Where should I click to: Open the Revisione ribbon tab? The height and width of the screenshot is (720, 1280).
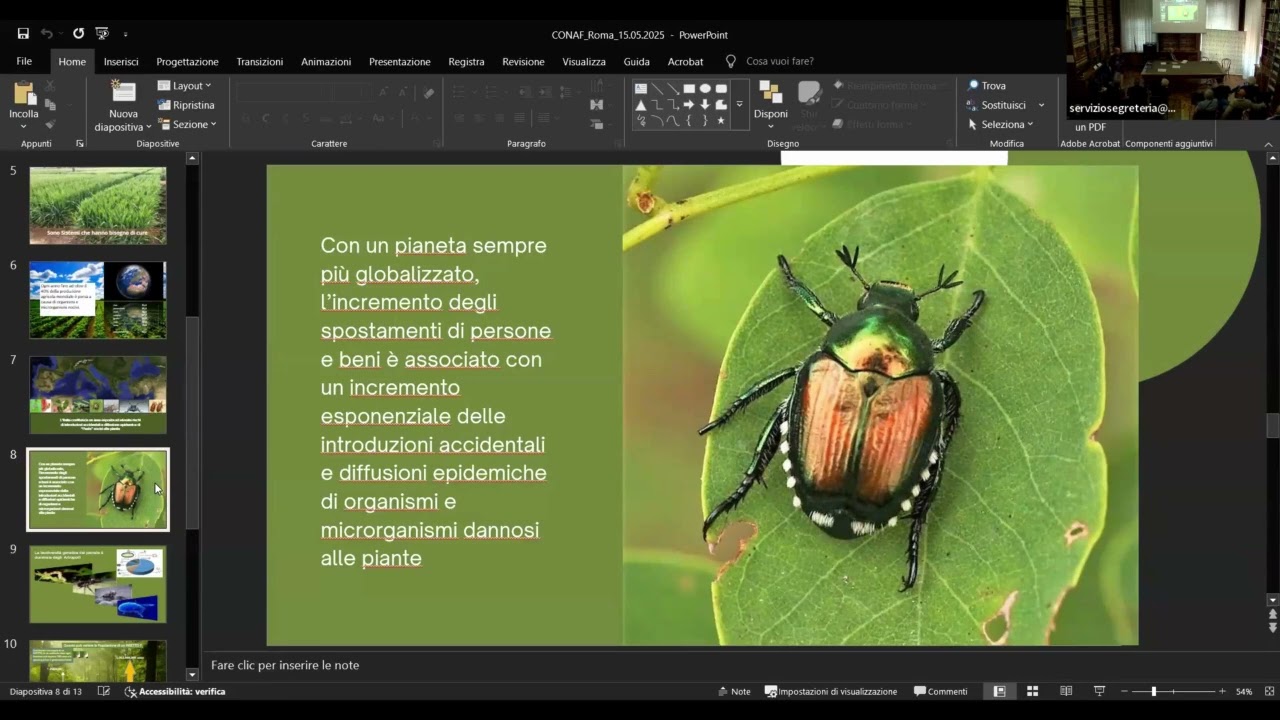[x=523, y=62]
